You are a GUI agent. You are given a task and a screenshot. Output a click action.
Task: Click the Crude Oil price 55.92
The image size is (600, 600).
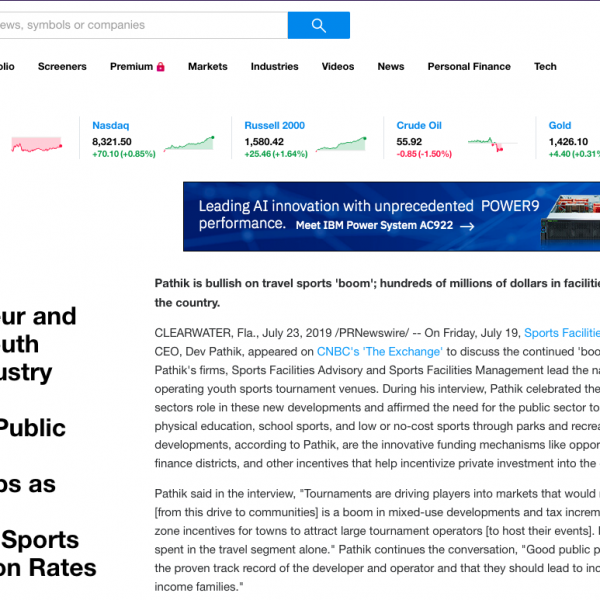409,142
